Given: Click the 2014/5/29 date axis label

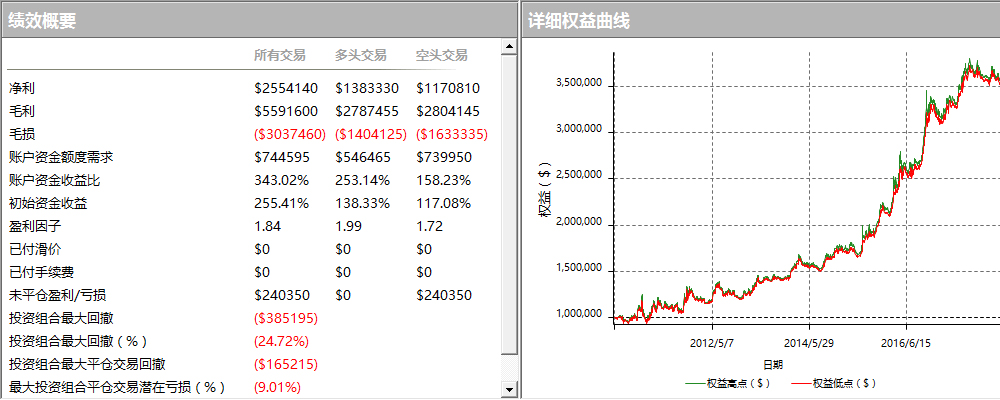Looking at the screenshot, I should [808, 341].
